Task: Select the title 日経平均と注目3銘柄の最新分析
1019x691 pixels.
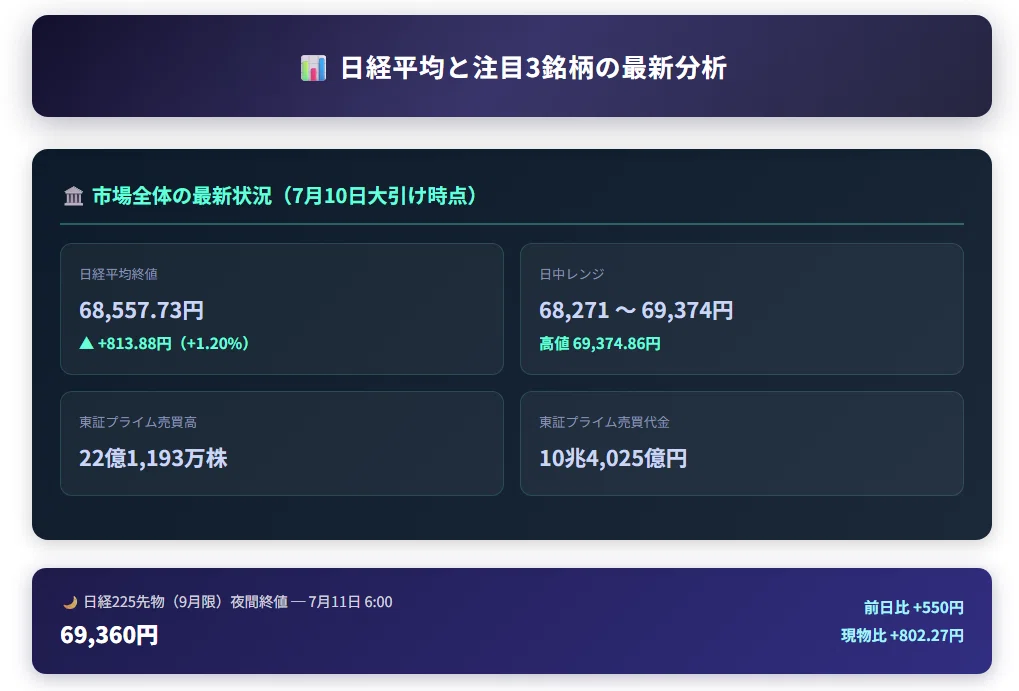Action: (x=533, y=68)
